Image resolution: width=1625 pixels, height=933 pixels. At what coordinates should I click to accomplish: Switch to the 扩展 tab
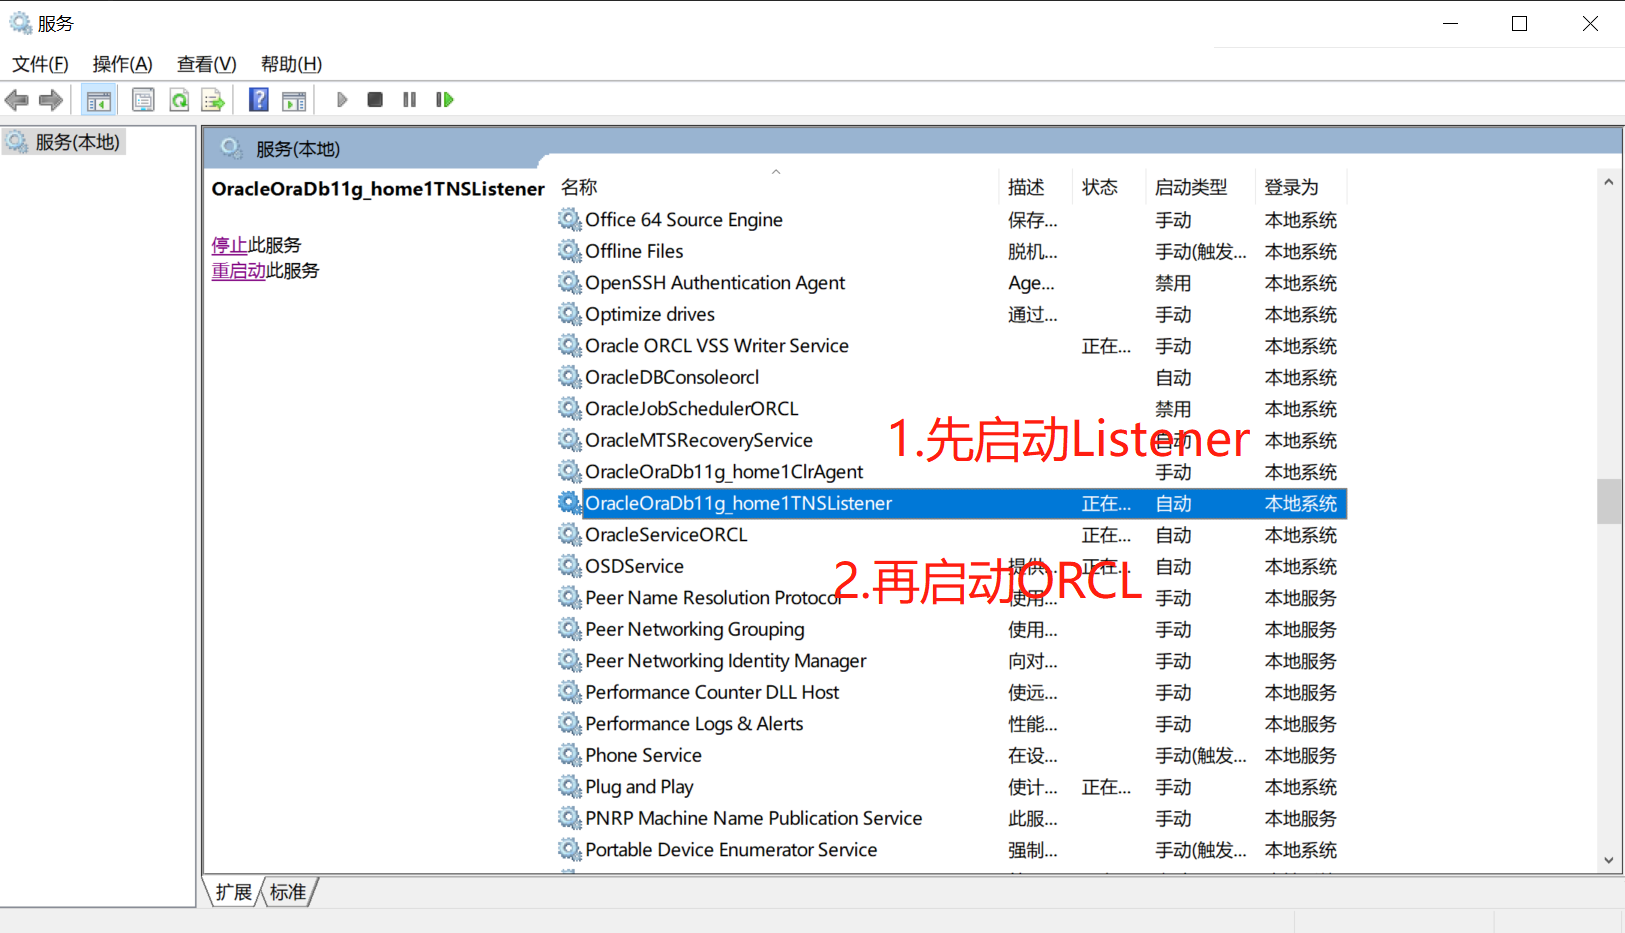click(232, 892)
